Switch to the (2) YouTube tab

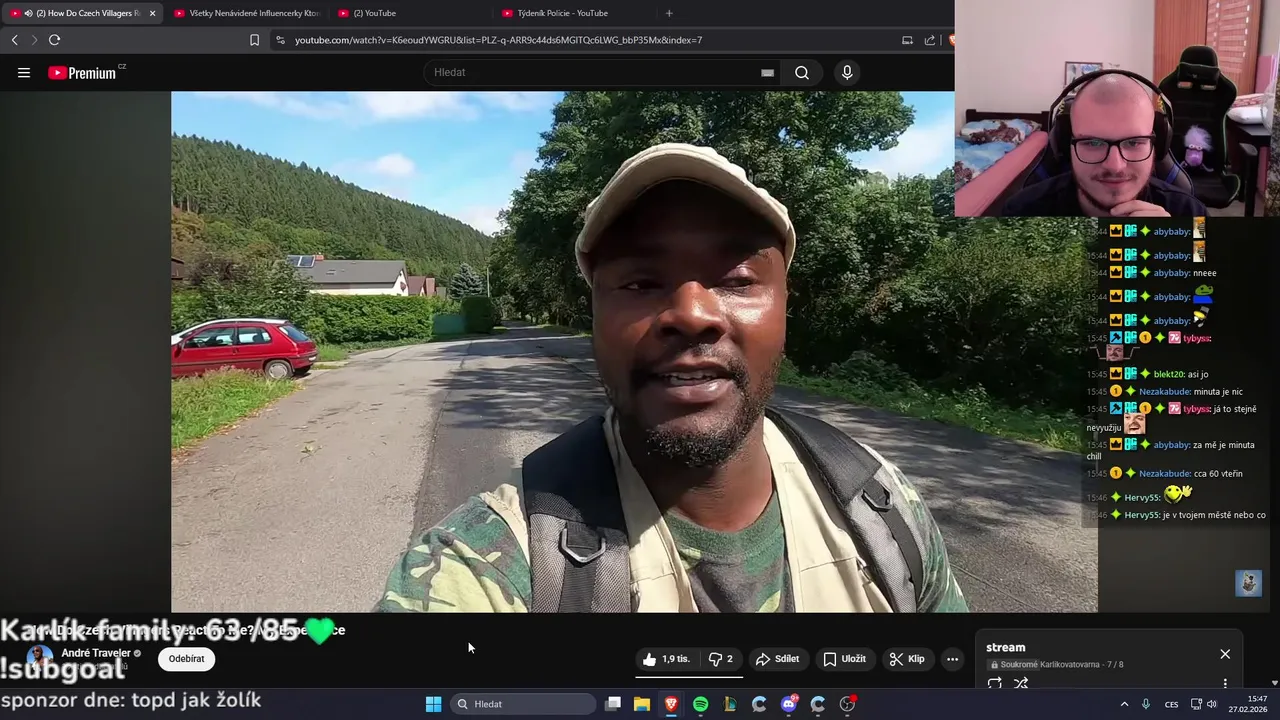coord(410,13)
